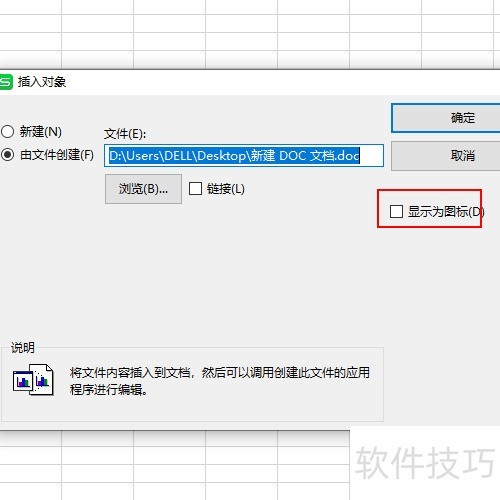Click the 显示为图标(D) label text
500x500 pixels.
446,211
